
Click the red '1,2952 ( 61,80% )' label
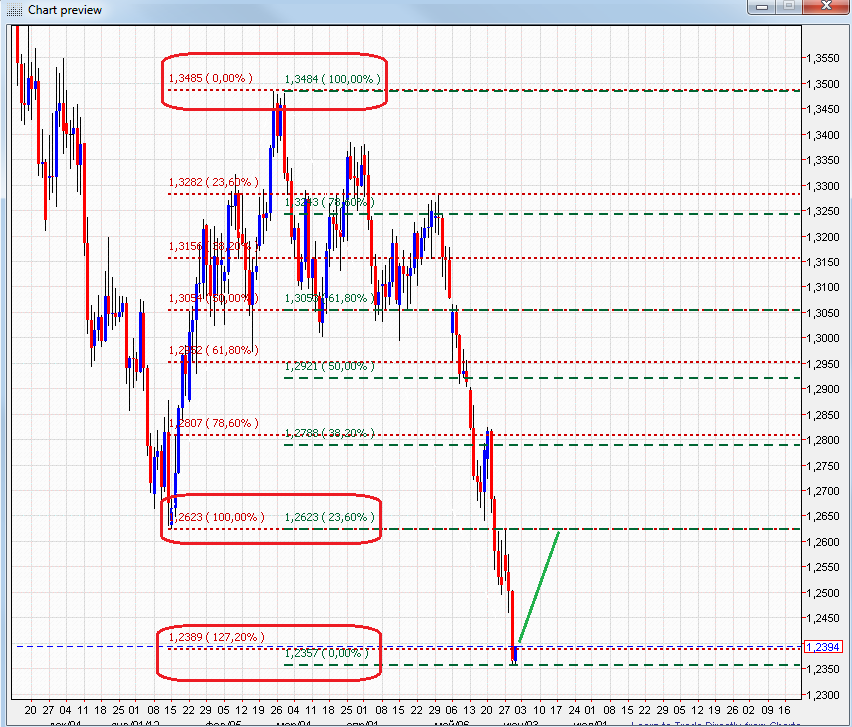(213, 350)
